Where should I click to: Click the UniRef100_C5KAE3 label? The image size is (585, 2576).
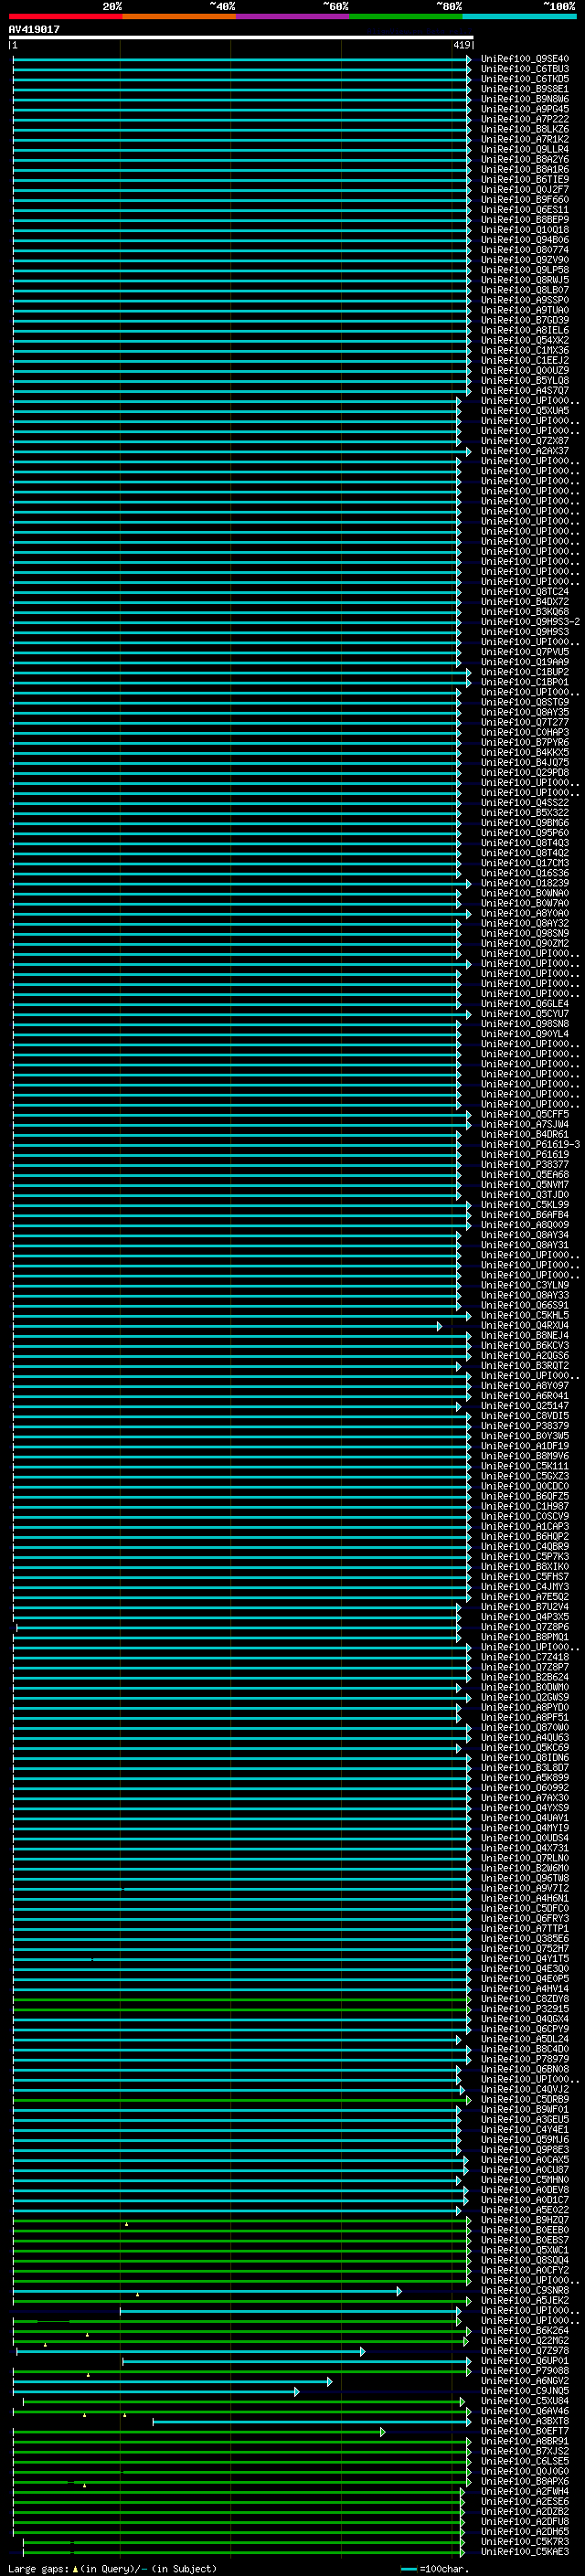click(x=524, y=2551)
